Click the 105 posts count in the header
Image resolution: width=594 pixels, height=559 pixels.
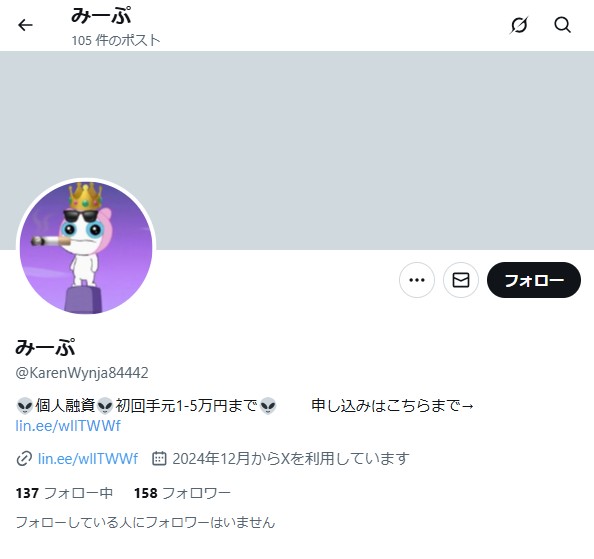click(x=116, y=40)
